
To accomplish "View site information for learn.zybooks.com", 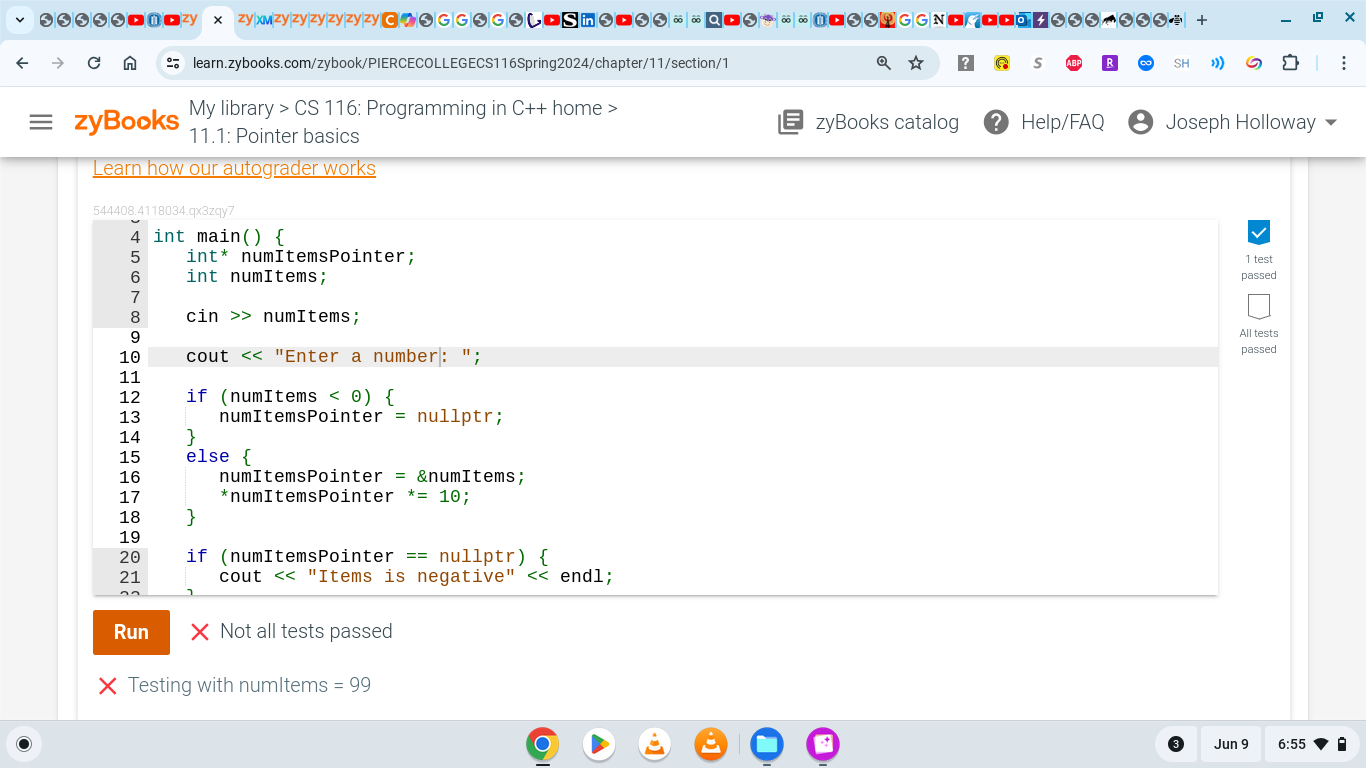I will coord(173,63).
